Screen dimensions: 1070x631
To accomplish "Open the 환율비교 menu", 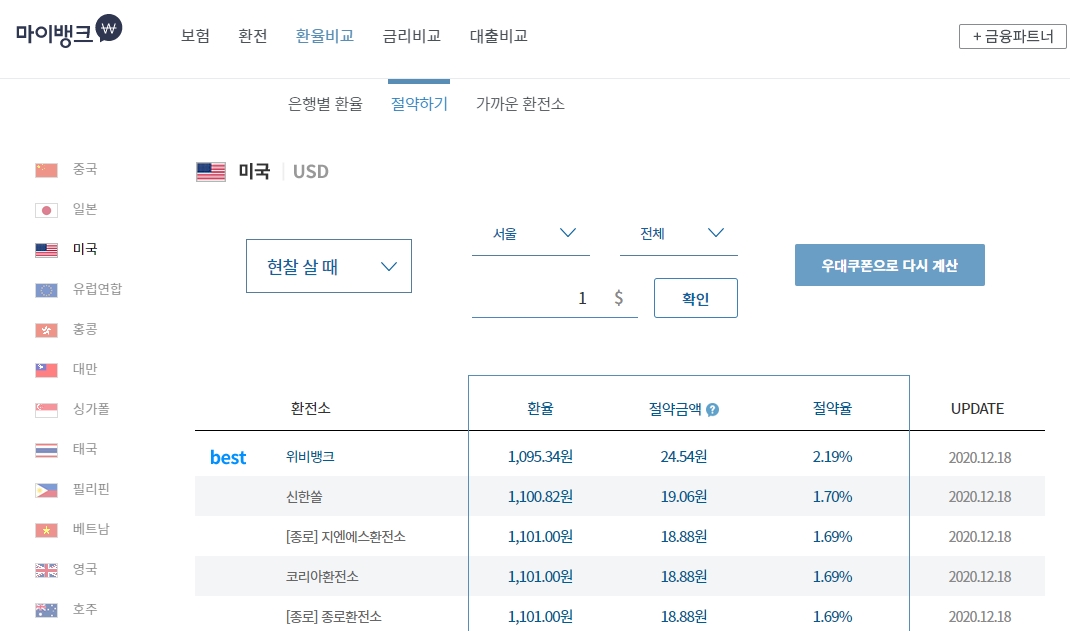I will (x=325, y=36).
